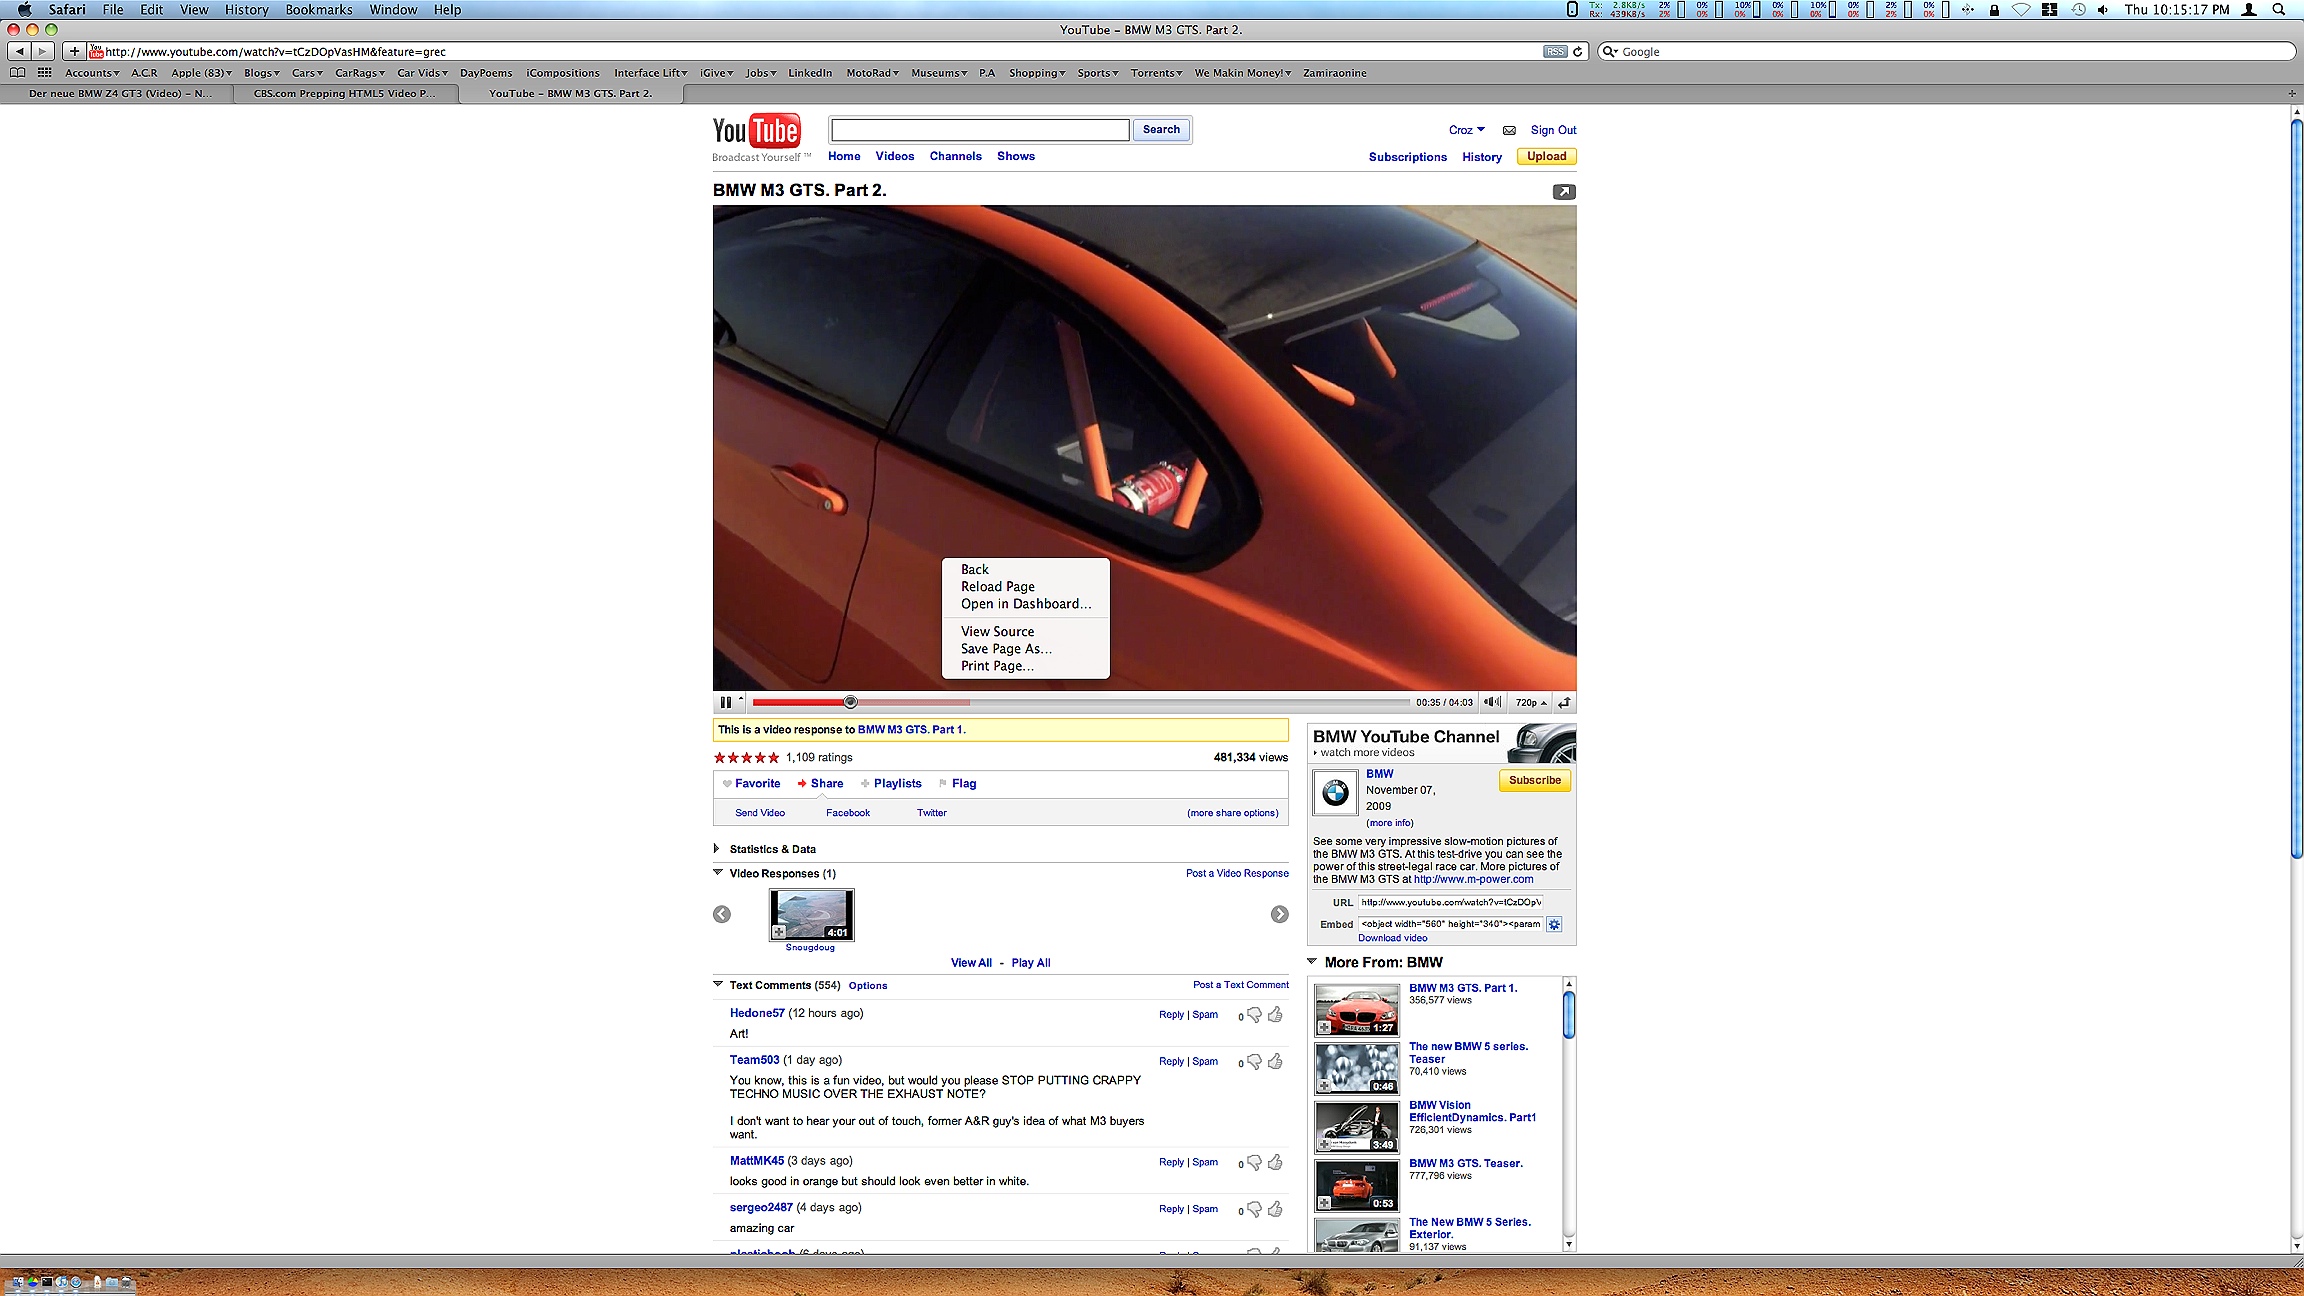Click the RSS badge in the address bar

click(x=1555, y=51)
